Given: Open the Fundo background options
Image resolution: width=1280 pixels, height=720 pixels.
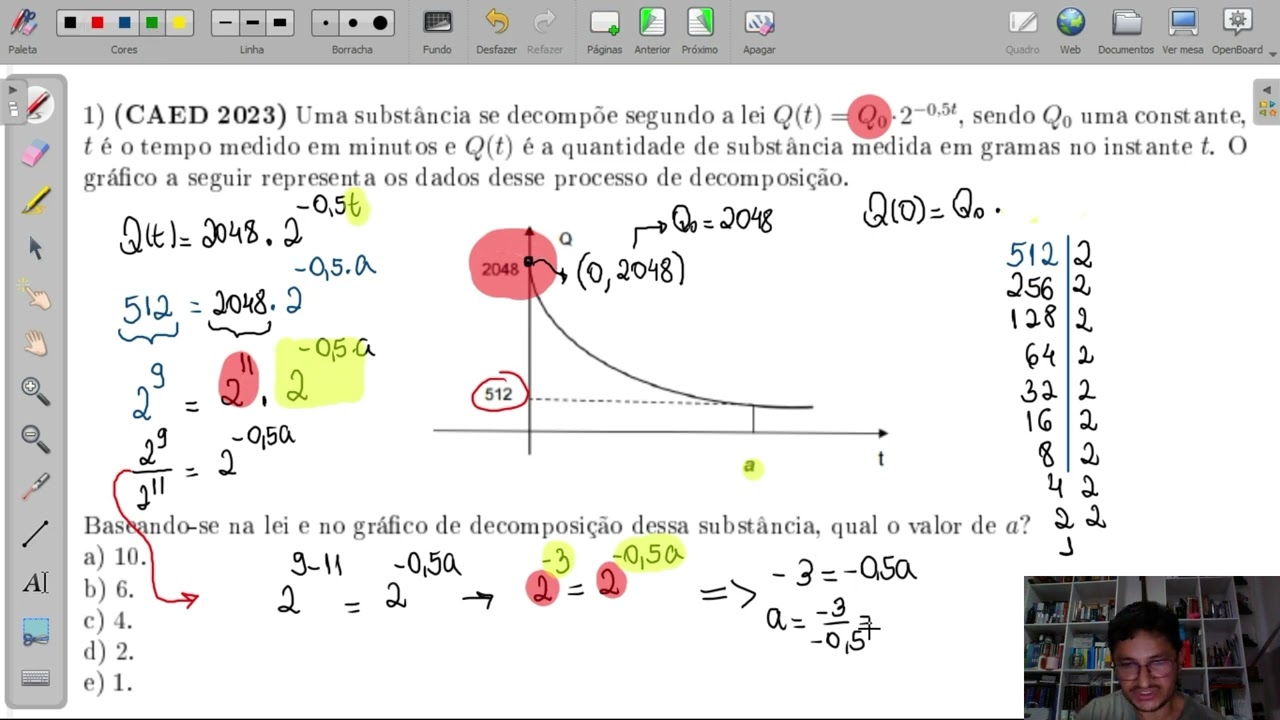Looking at the screenshot, I should pyautogui.click(x=437, y=30).
